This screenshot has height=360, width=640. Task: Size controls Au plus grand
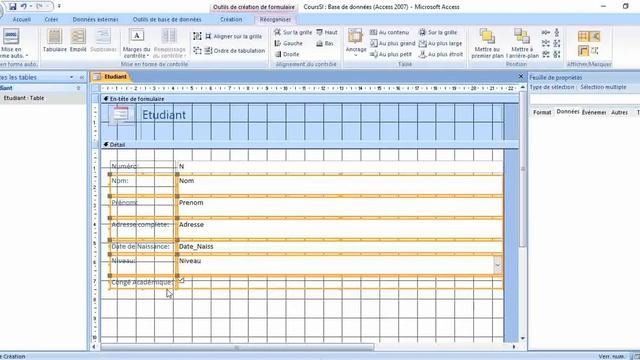393,43
